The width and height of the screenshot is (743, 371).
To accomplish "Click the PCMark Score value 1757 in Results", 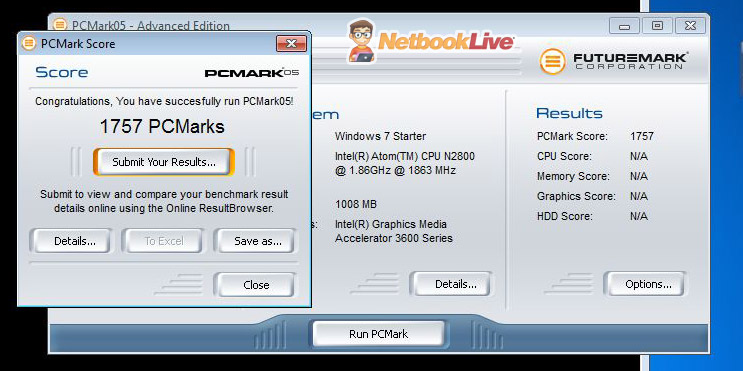I will click(x=642, y=136).
